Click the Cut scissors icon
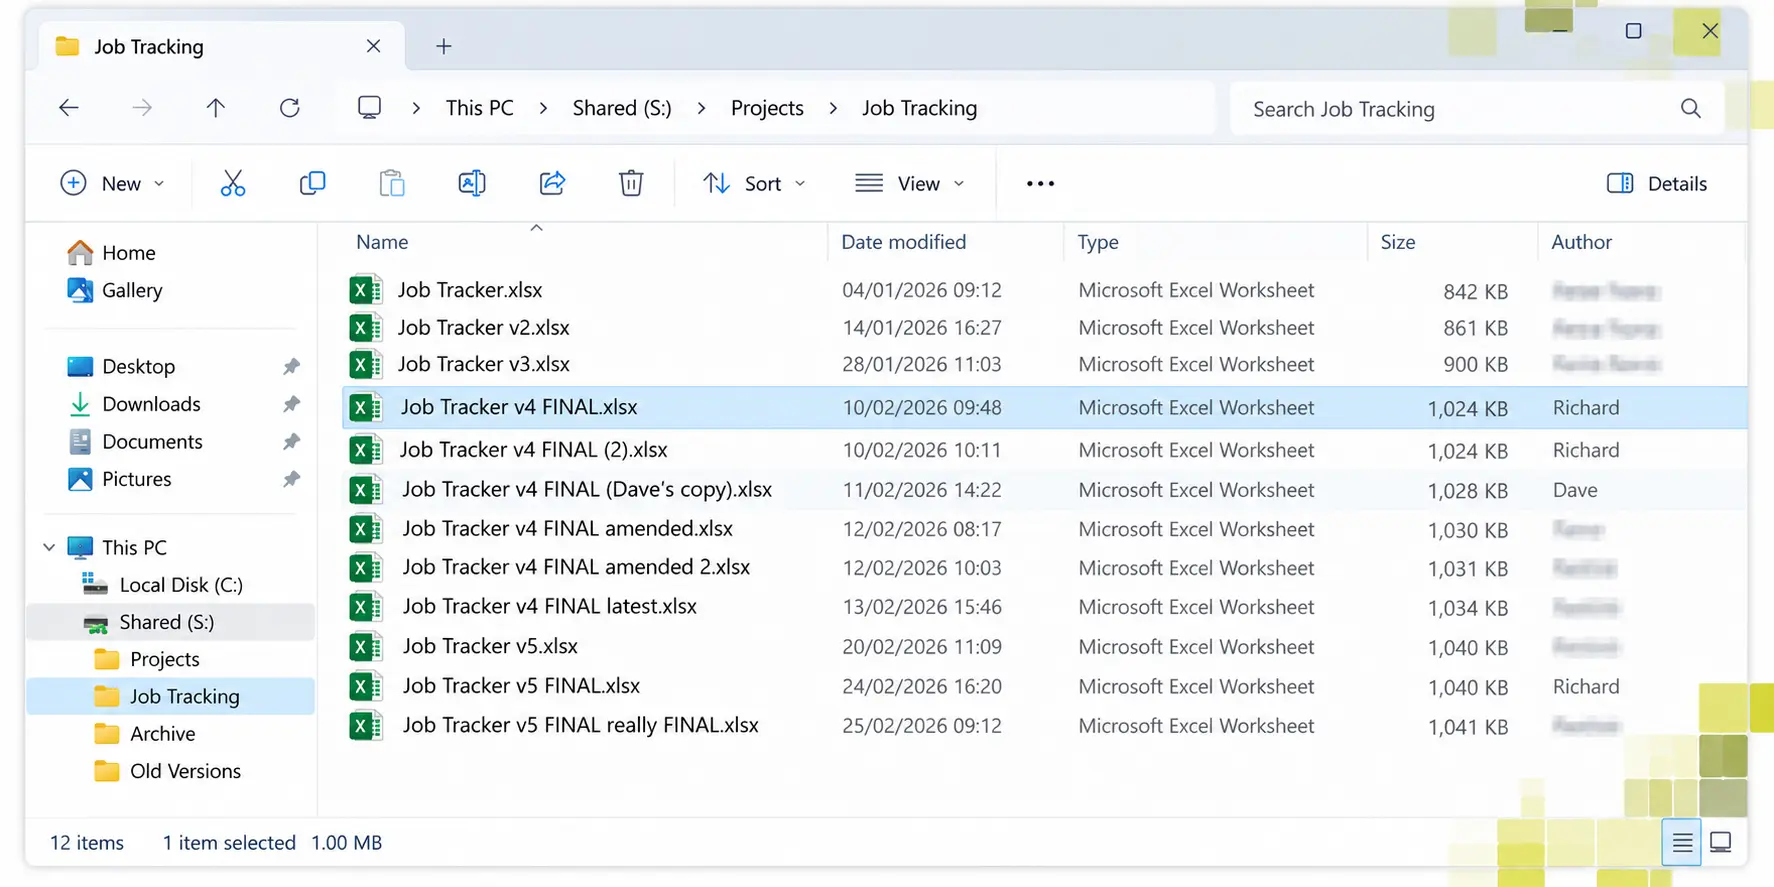Screen dimensions: 1774x887 point(232,183)
